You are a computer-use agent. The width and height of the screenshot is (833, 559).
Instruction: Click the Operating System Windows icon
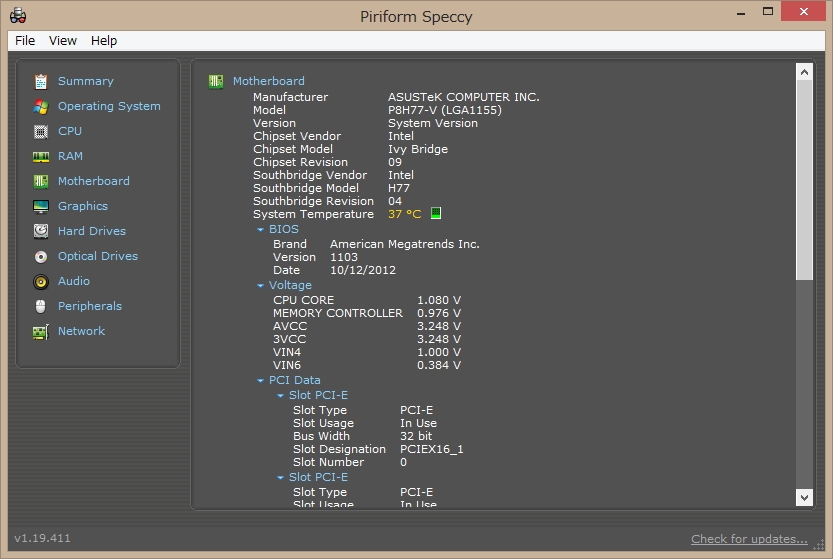point(41,106)
